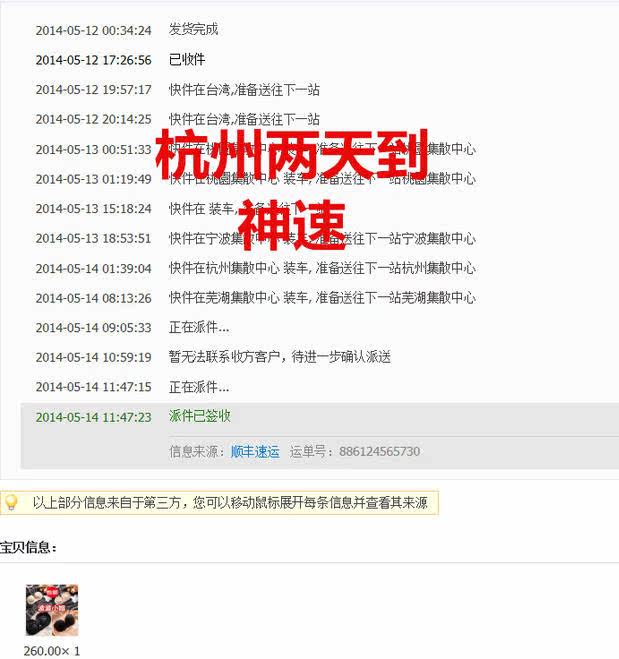Click the lightbulb tip icon
619x659 pixels.
pos(11,502)
